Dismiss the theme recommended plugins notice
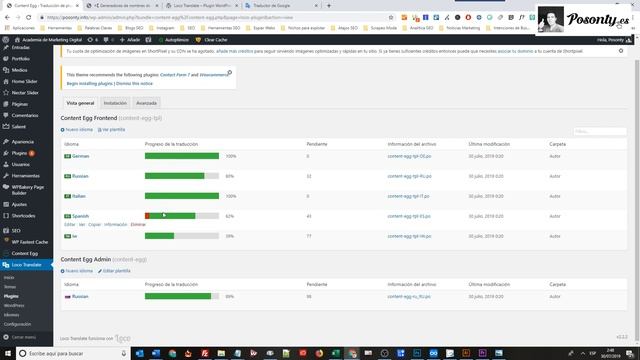 pos(230,73)
